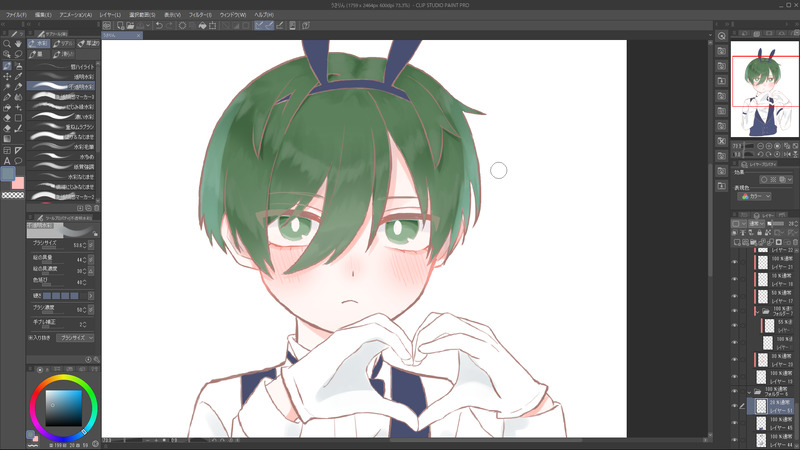Delete sub tool with trash icon

[96, 208]
